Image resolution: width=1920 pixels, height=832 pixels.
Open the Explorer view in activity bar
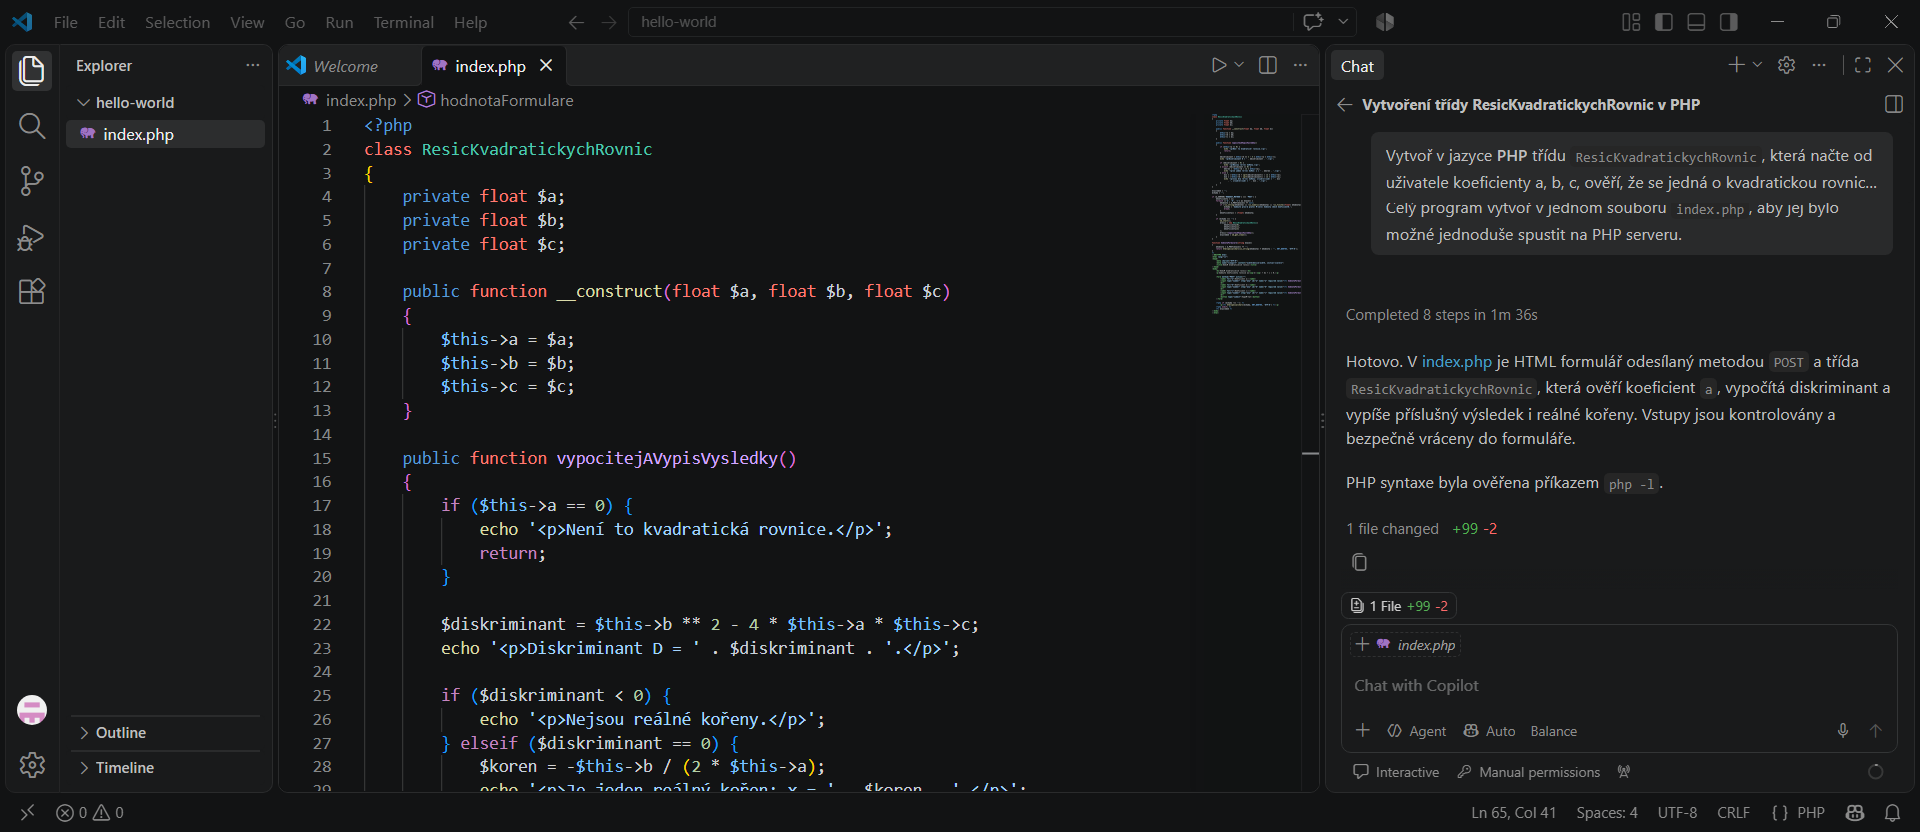[32, 70]
